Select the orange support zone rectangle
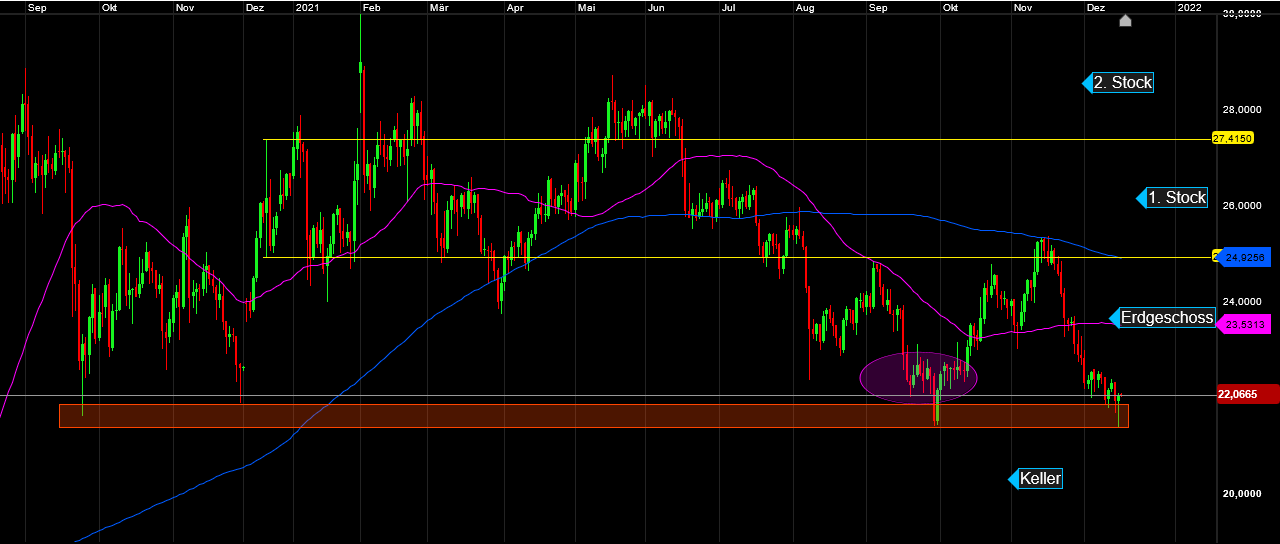The width and height of the screenshot is (1280, 544). [x=594, y=416]
